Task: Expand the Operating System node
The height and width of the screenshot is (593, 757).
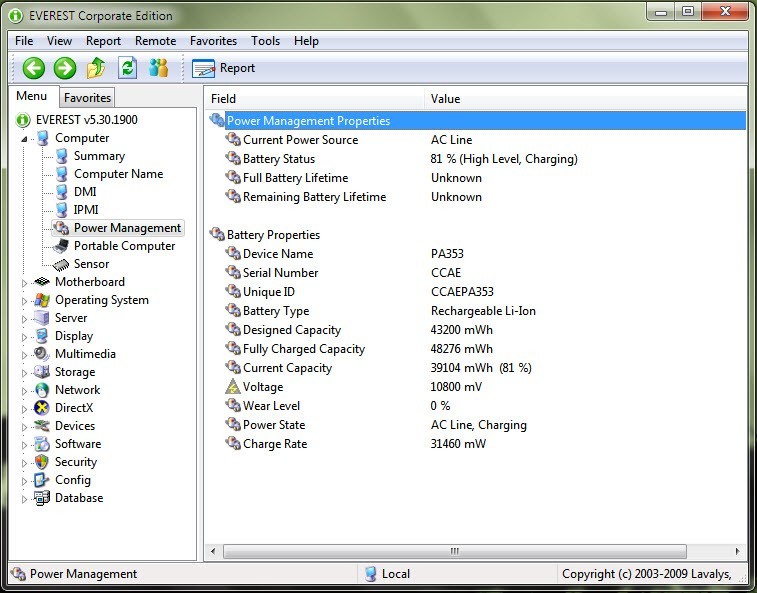Action: pos(24,301)
